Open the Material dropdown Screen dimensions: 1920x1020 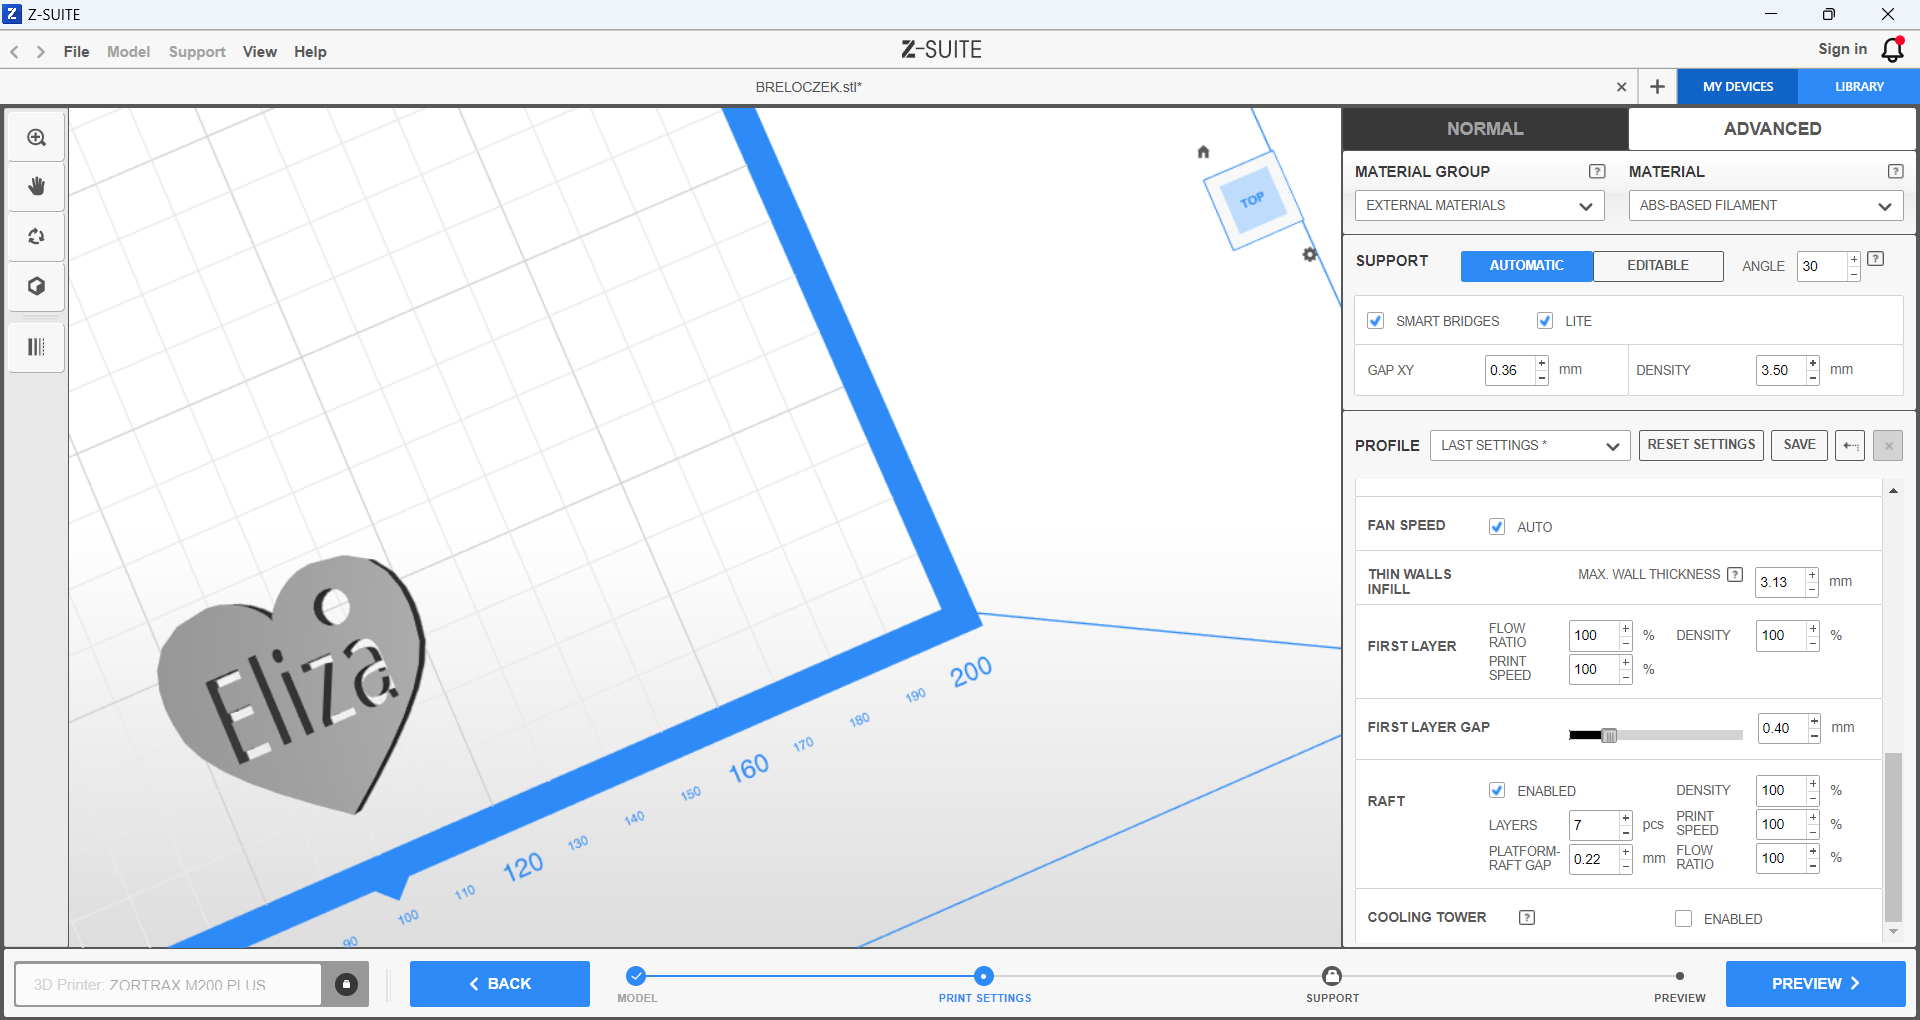point(1766,205)
